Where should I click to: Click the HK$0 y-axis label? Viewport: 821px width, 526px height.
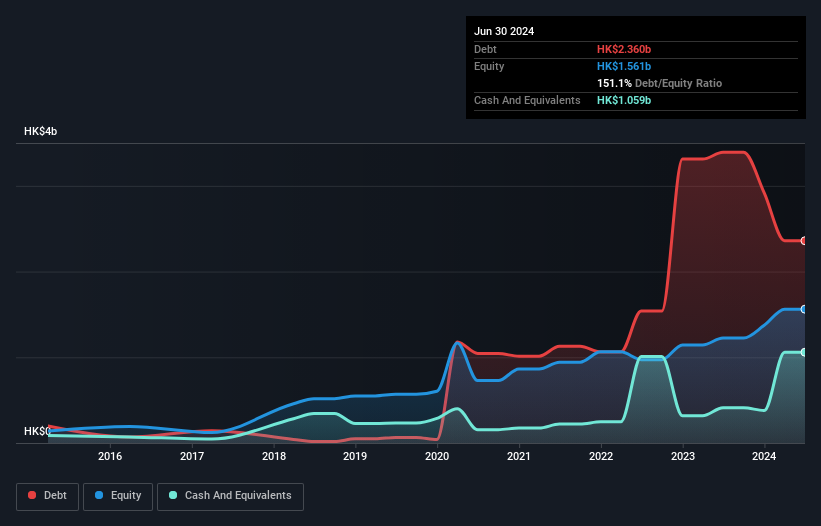click(x=37, y=431)
